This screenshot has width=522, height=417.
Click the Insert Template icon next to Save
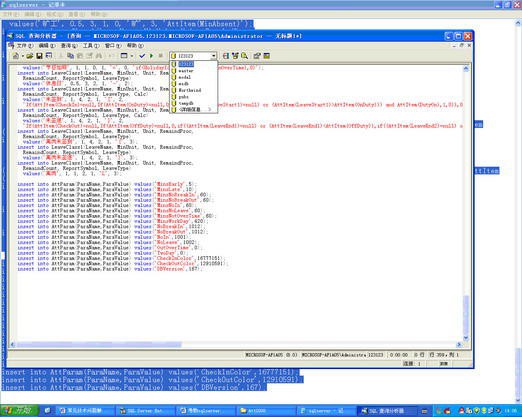pos(49,56)
